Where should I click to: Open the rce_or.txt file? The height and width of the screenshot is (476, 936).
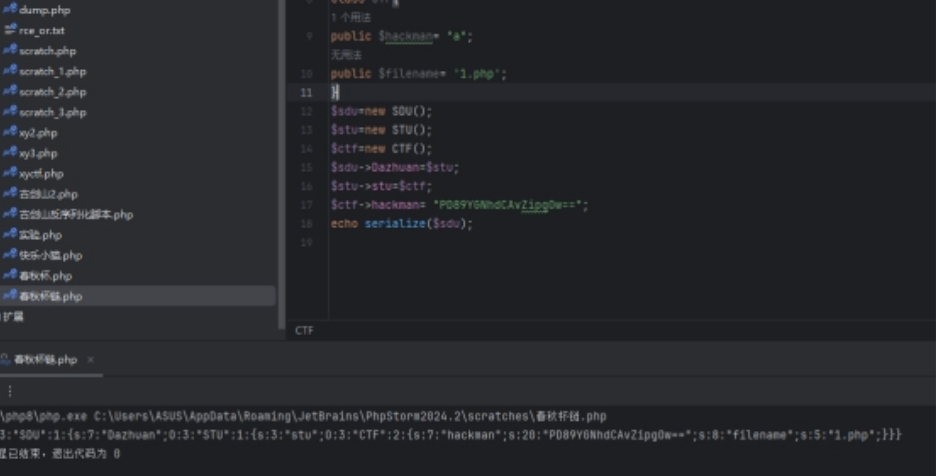41,31
